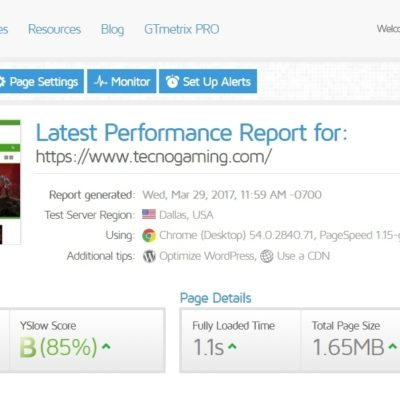
Task: Click the Page Details heading
Action: (215, 298)
